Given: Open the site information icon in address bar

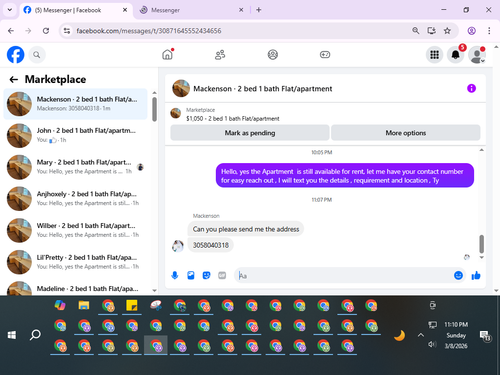Looking at the screenshot, I should [x=67, y=31].
